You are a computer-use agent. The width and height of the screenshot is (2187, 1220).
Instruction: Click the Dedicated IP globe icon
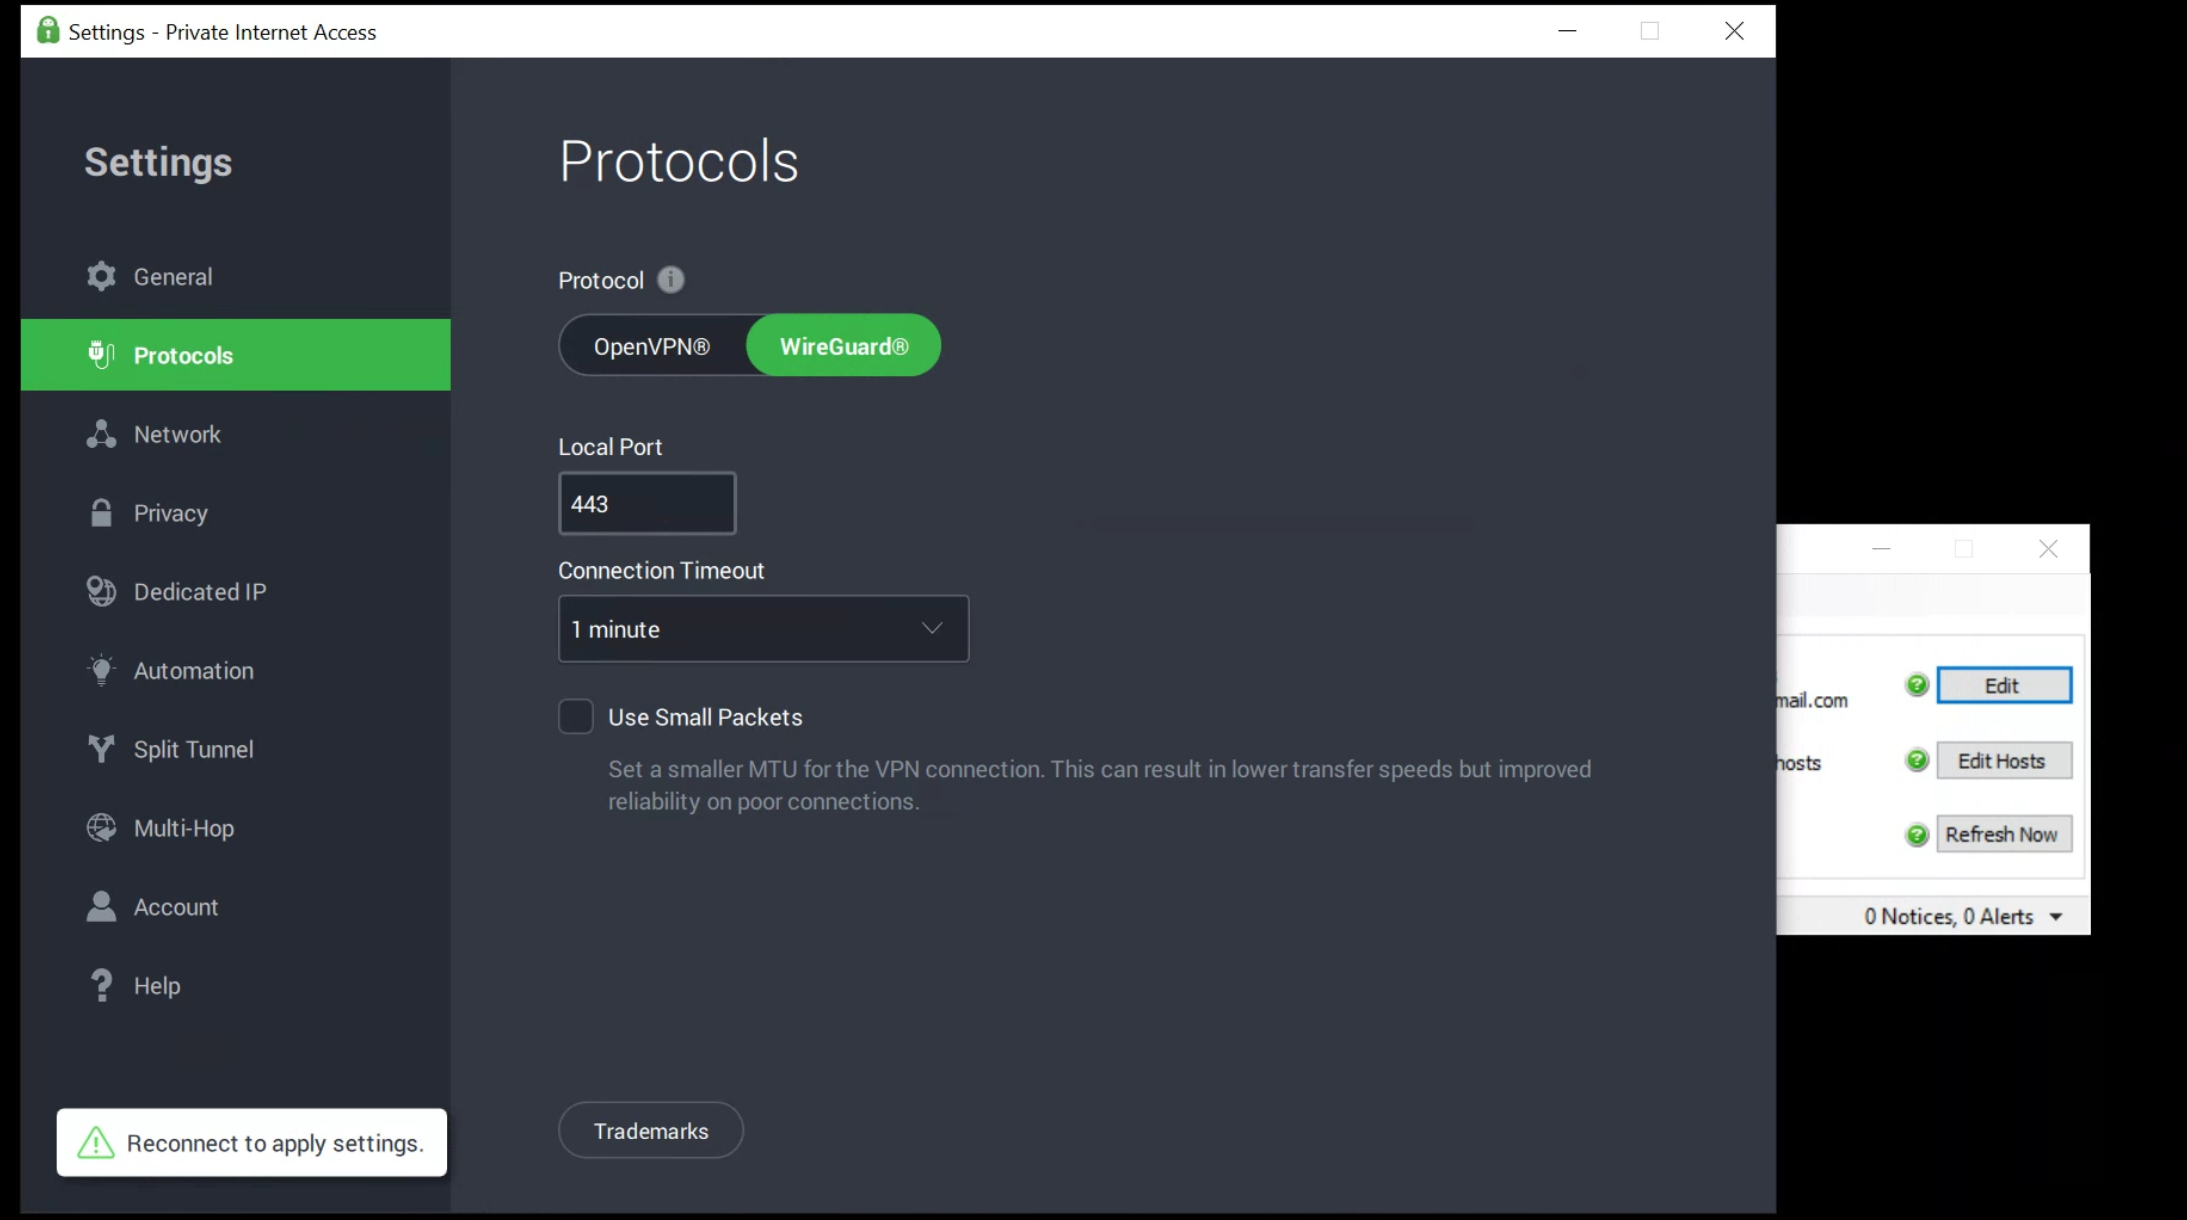(x=101, y=592)
